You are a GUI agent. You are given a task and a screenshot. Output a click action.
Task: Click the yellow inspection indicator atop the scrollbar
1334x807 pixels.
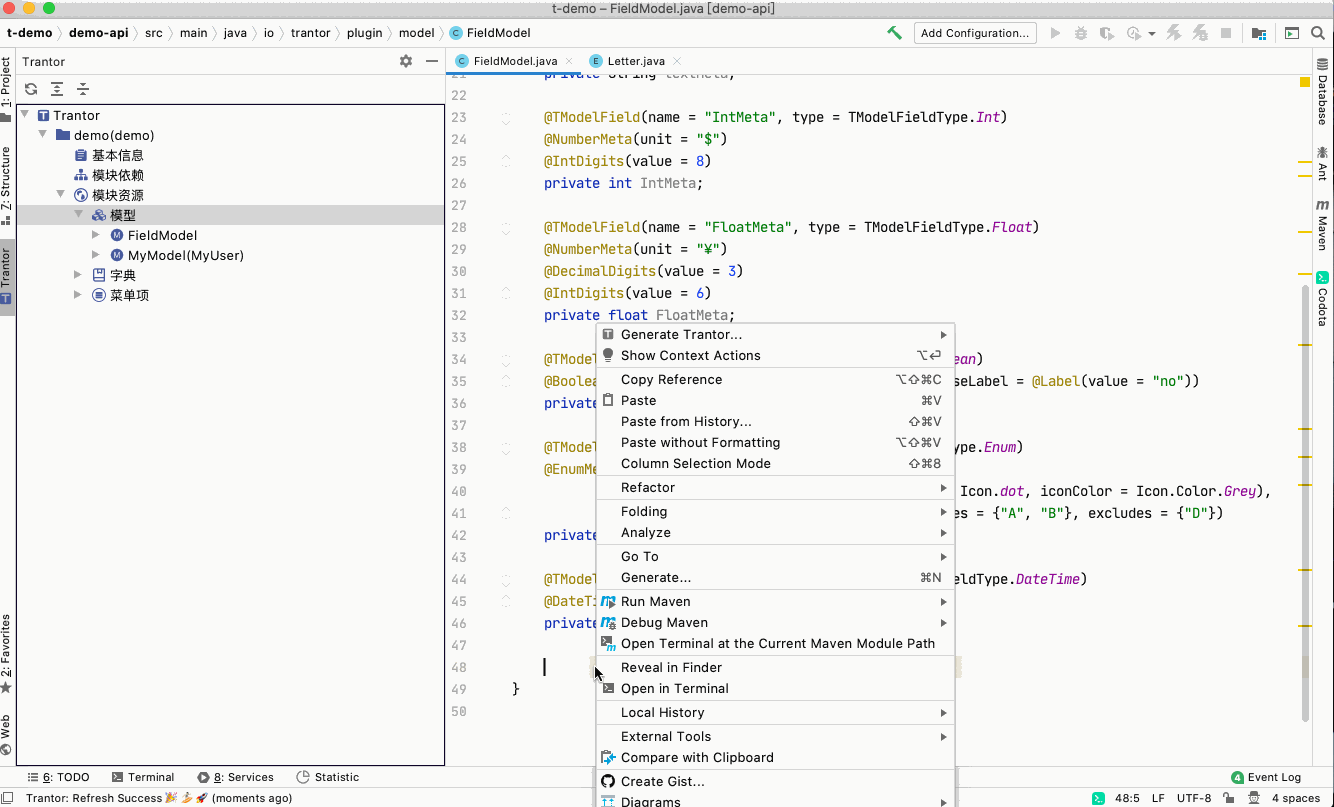[1305, 82]
